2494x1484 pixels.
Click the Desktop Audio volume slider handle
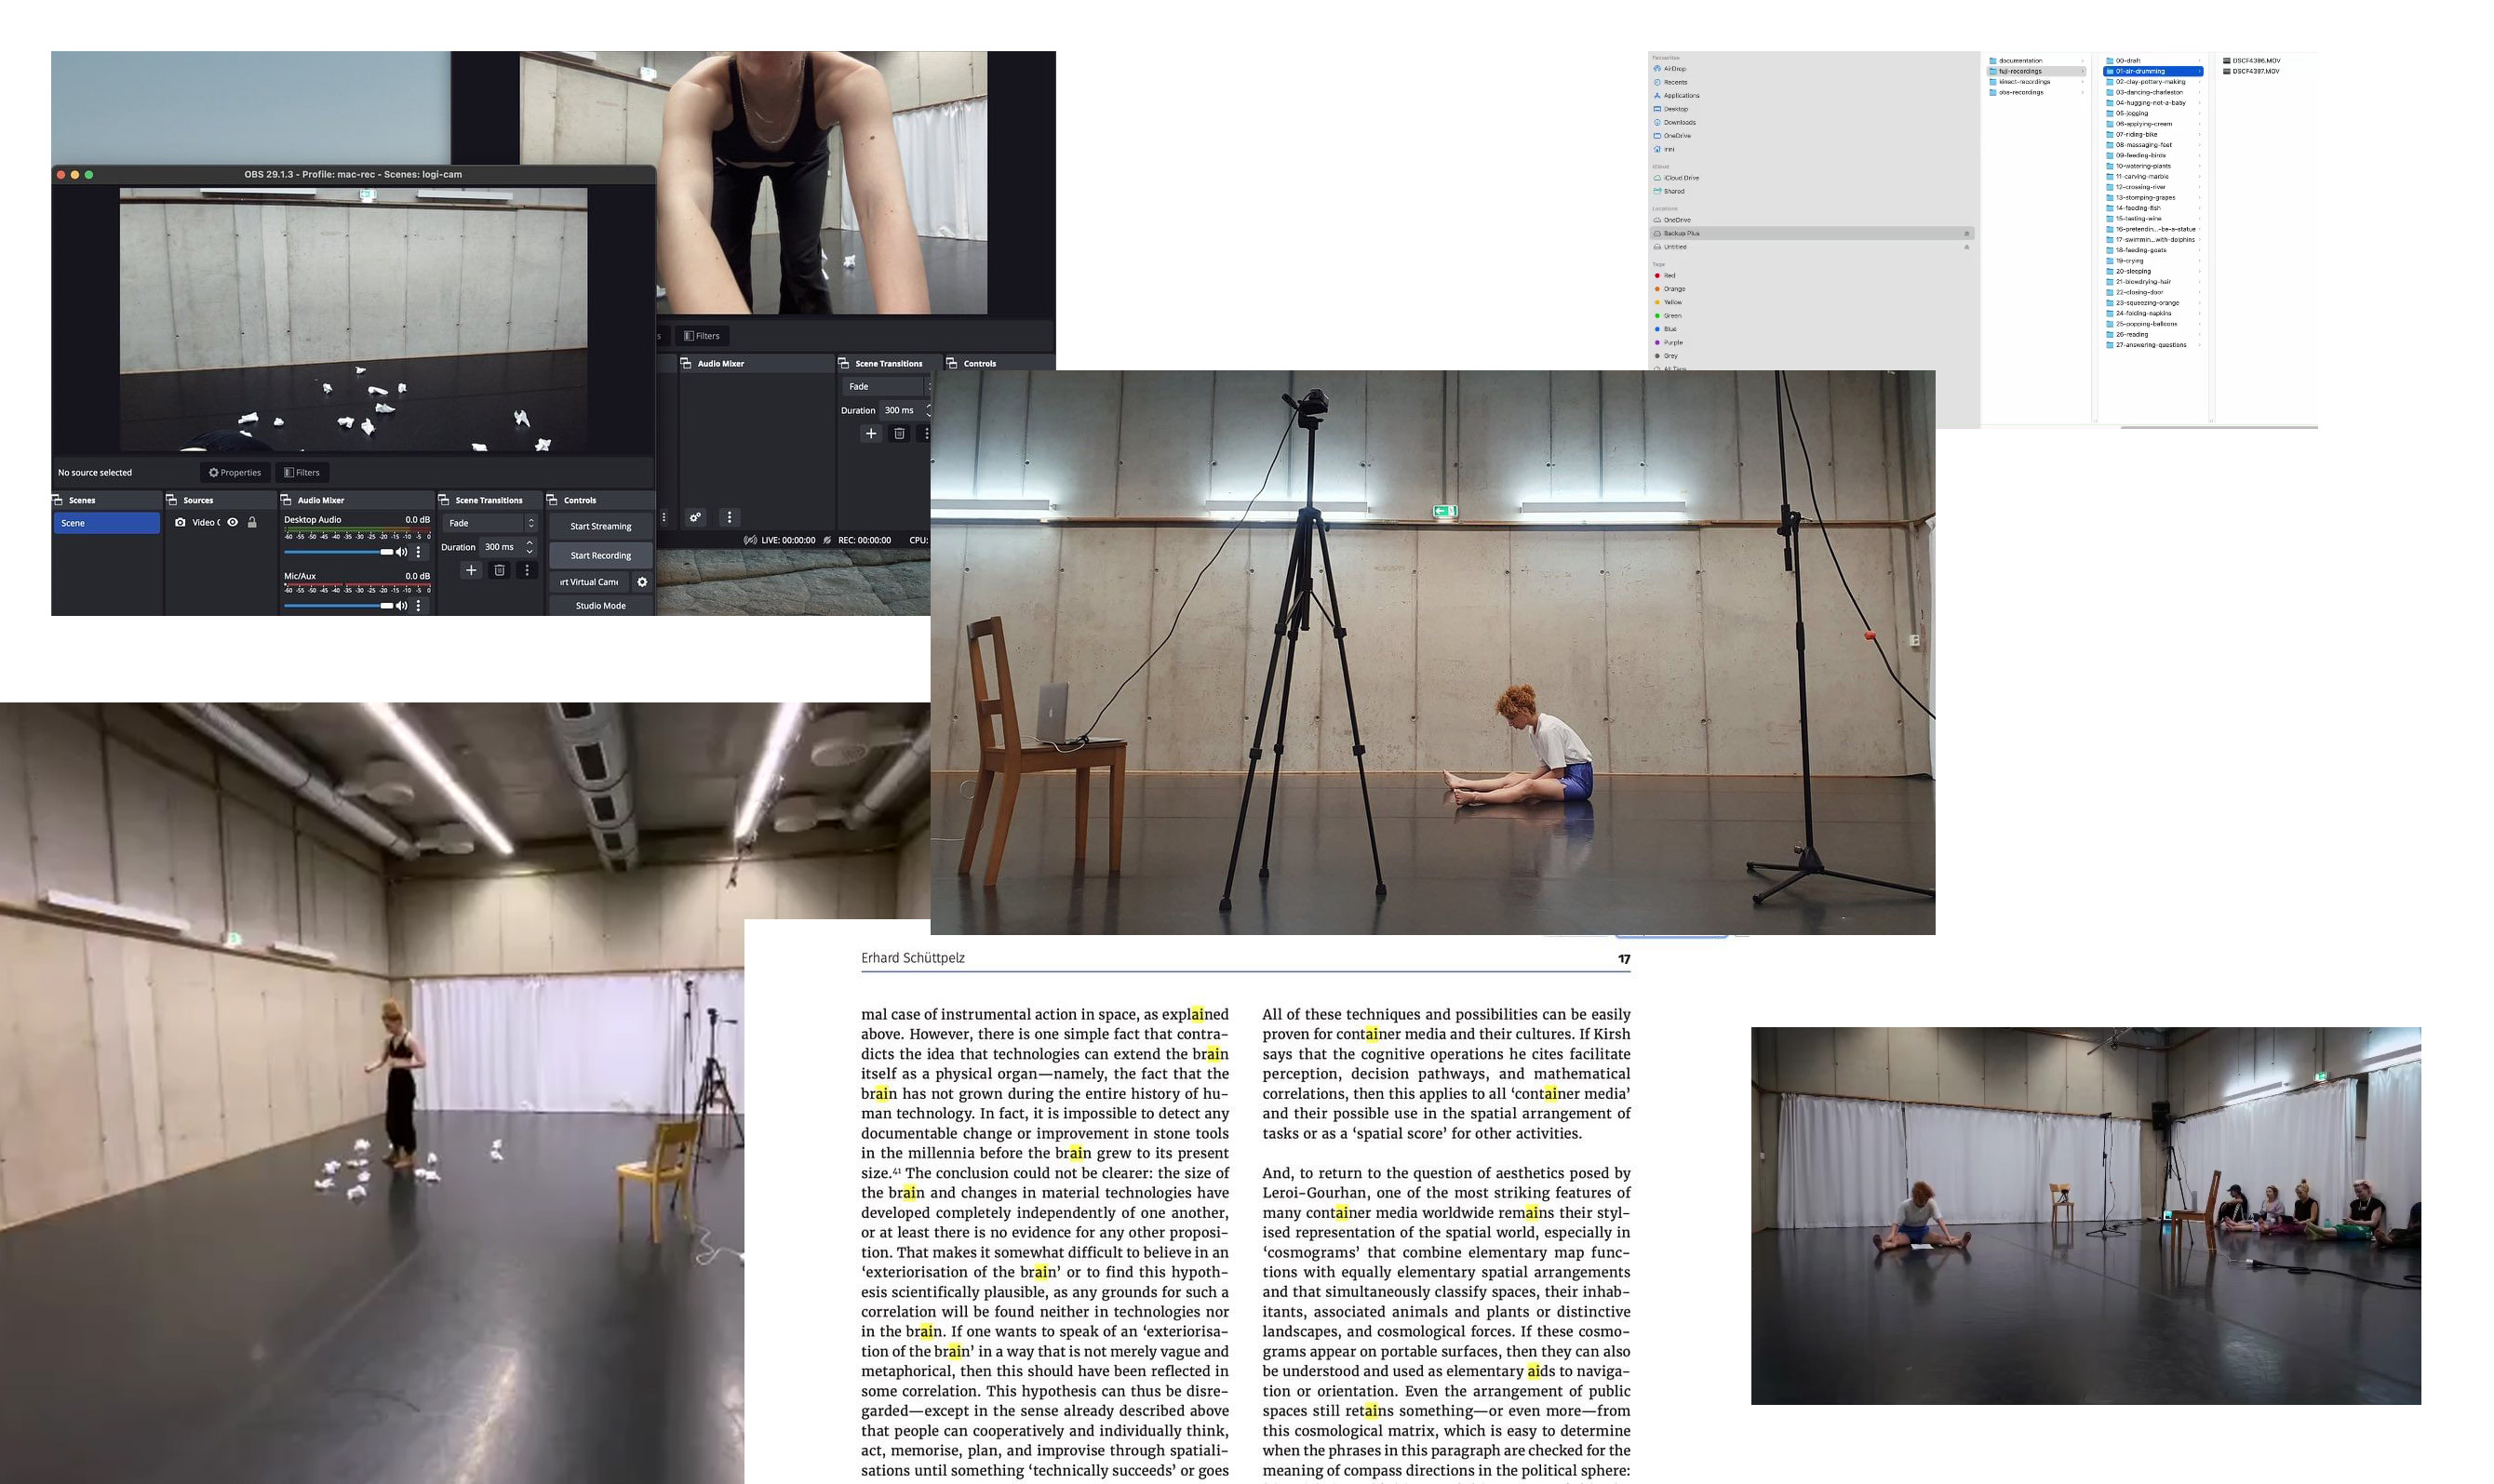(x=386, y=552)
